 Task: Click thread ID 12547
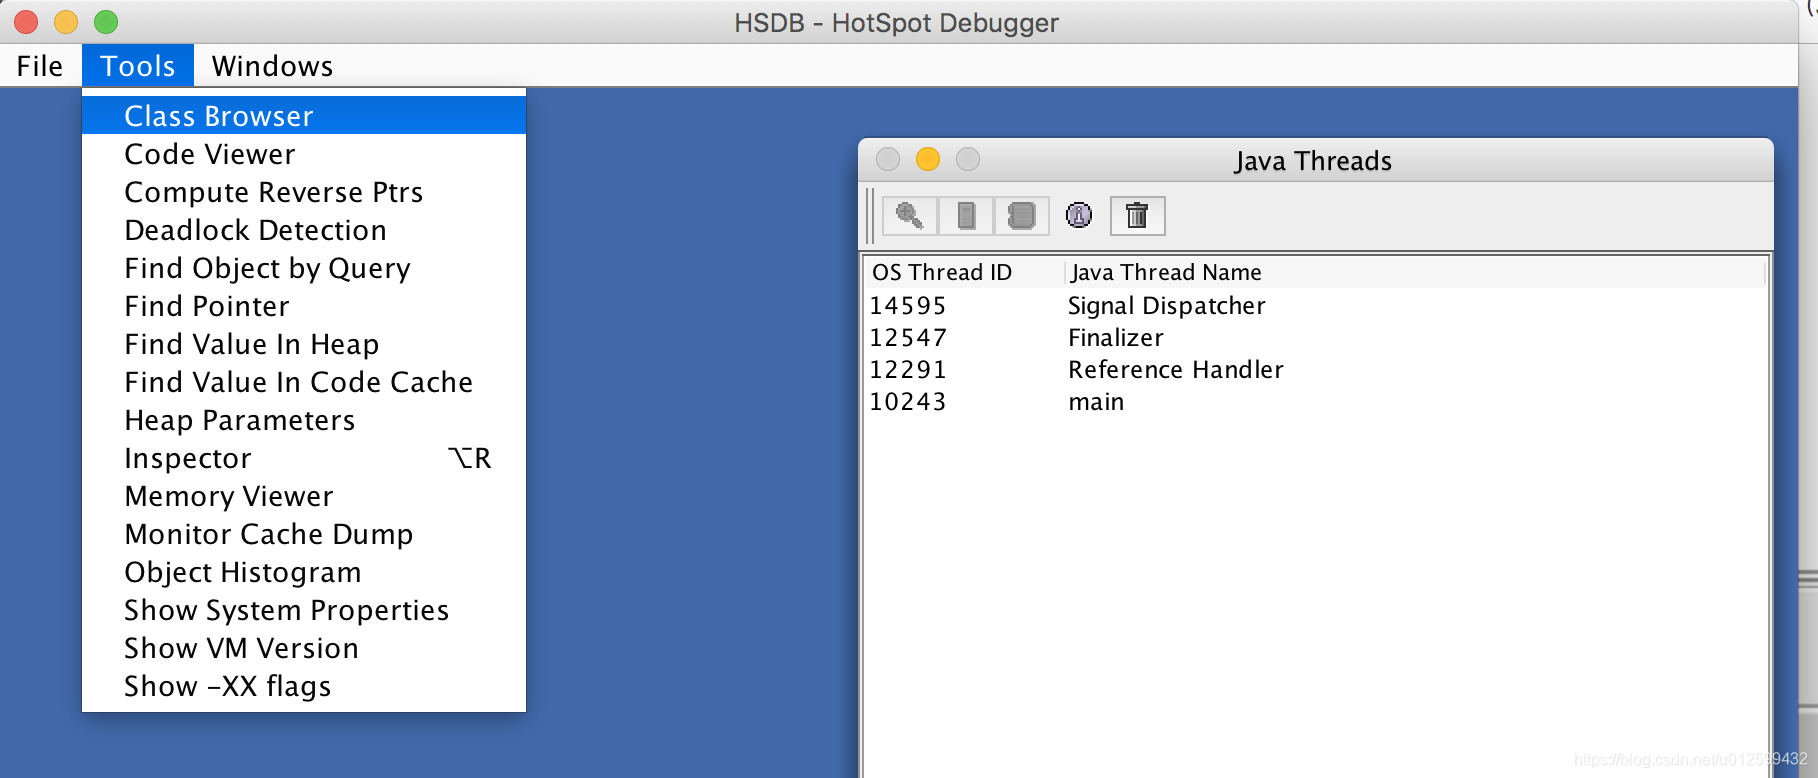tap(908, 337)
